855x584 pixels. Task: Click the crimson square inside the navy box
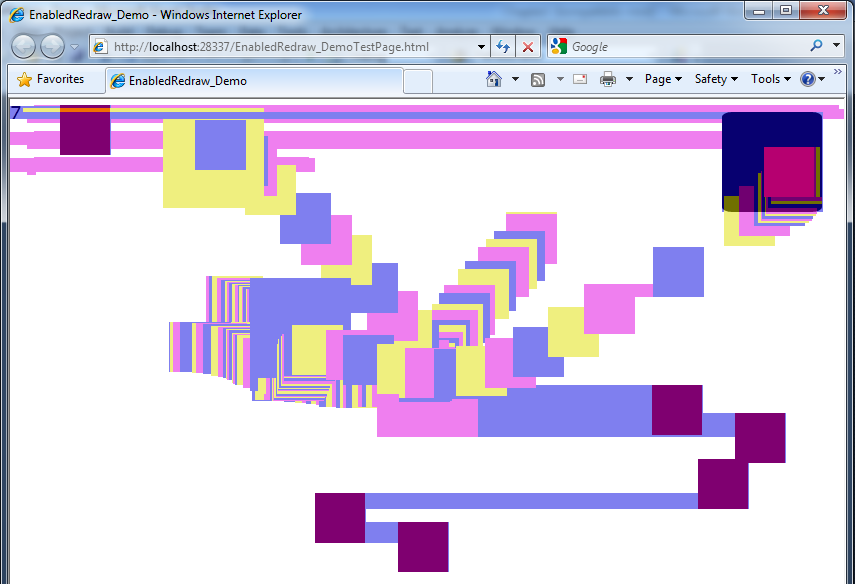[789, 172]
